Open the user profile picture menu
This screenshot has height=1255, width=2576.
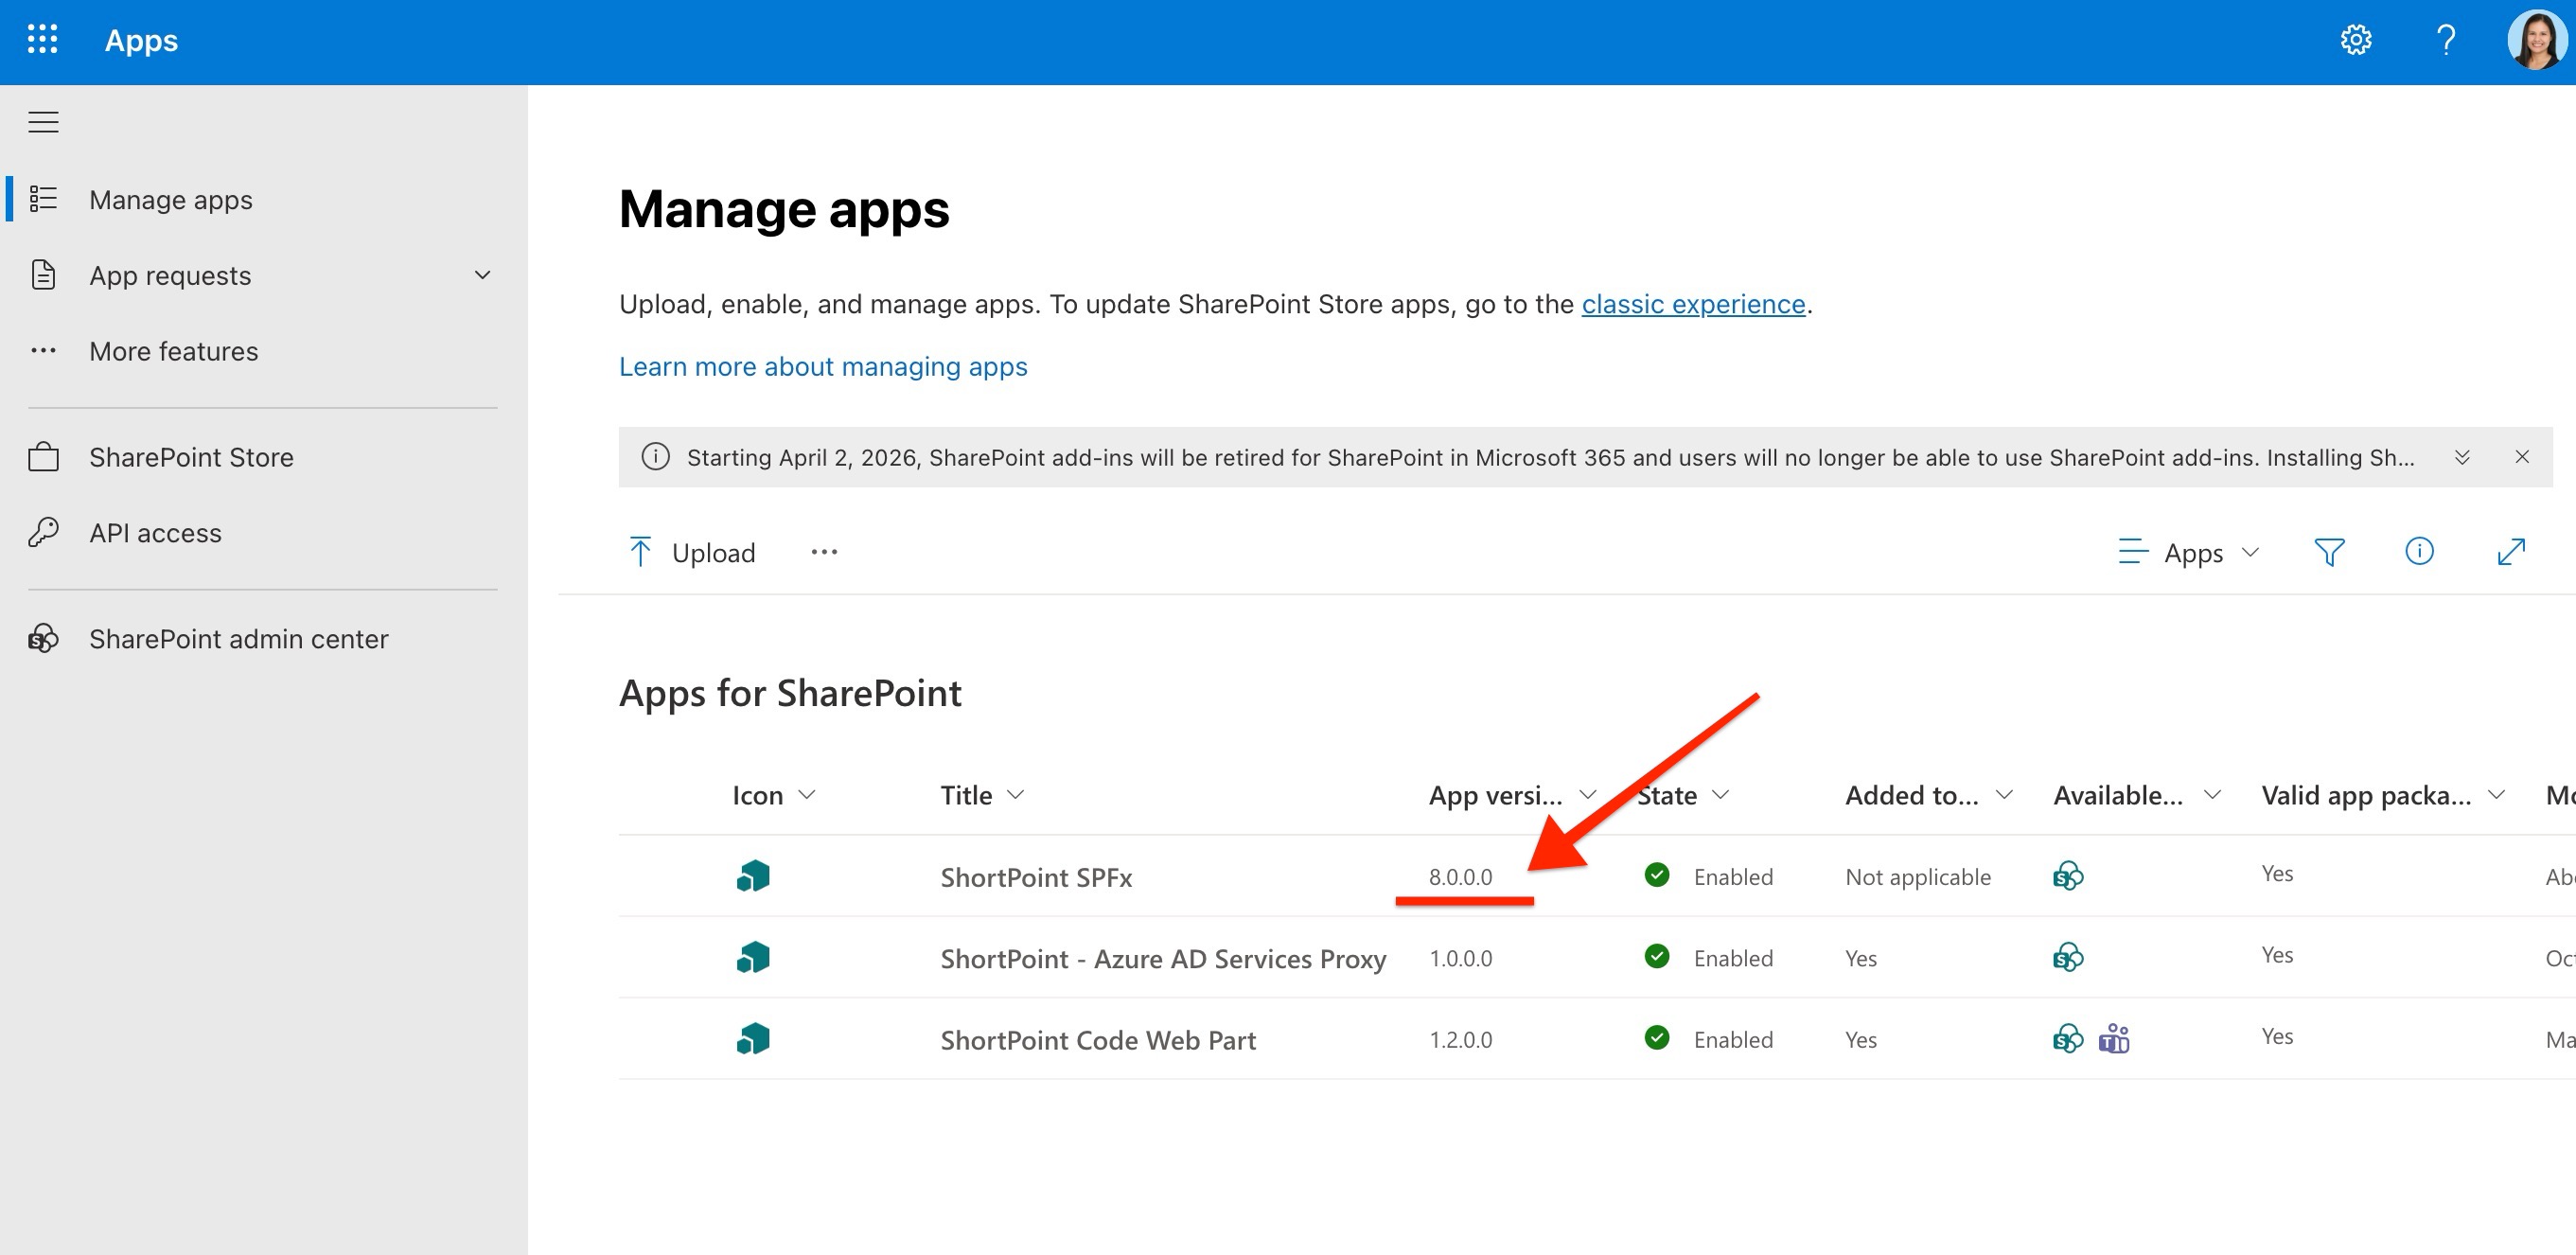2536,40
